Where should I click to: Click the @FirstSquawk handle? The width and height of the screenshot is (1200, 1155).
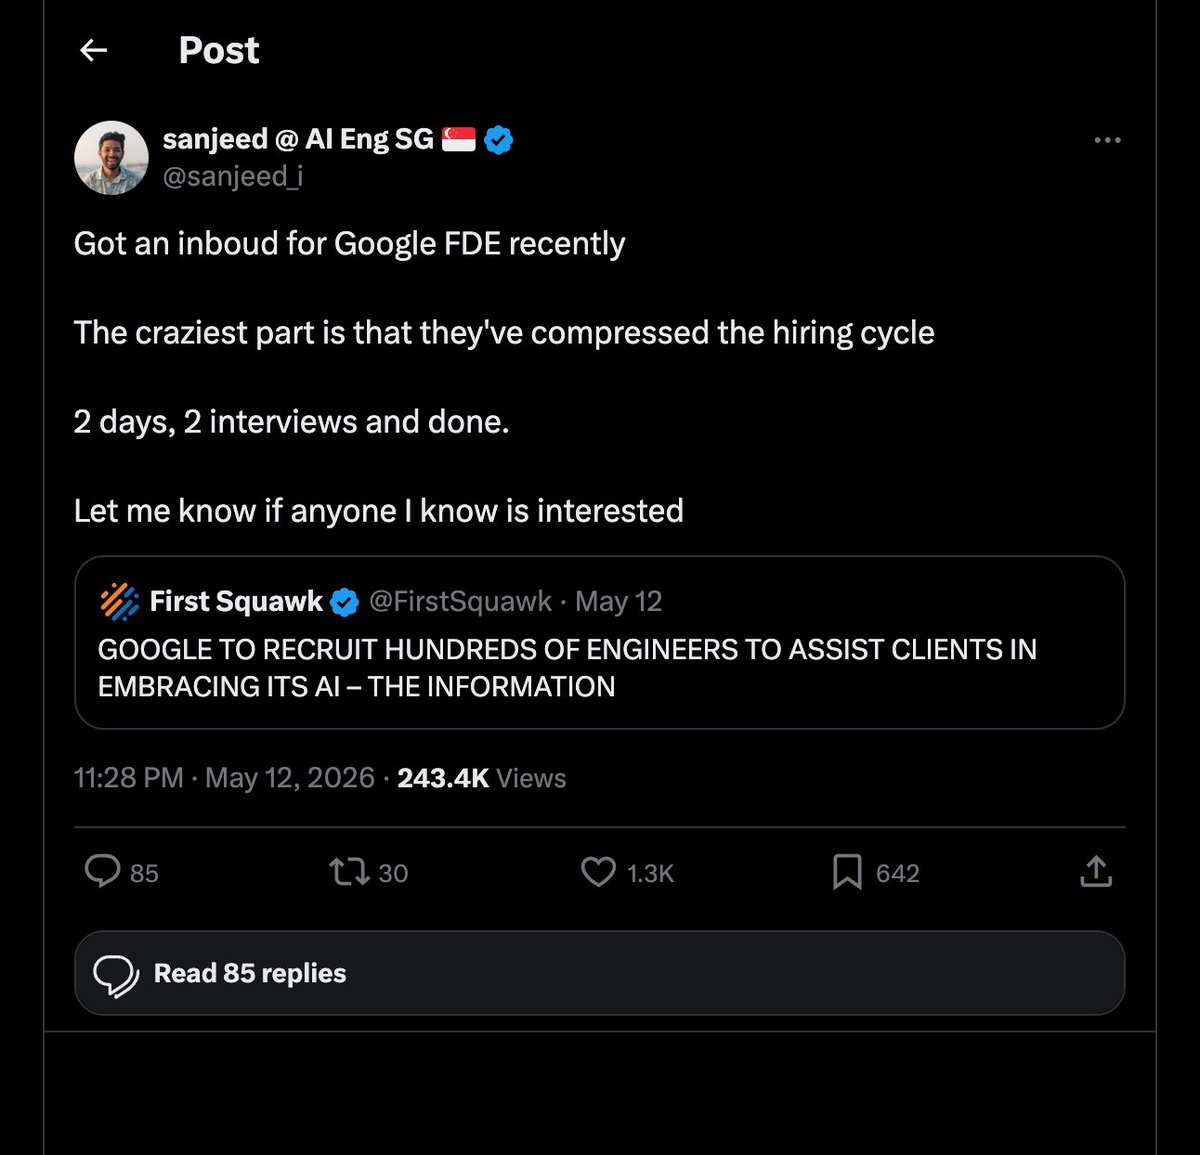(460, 601)
